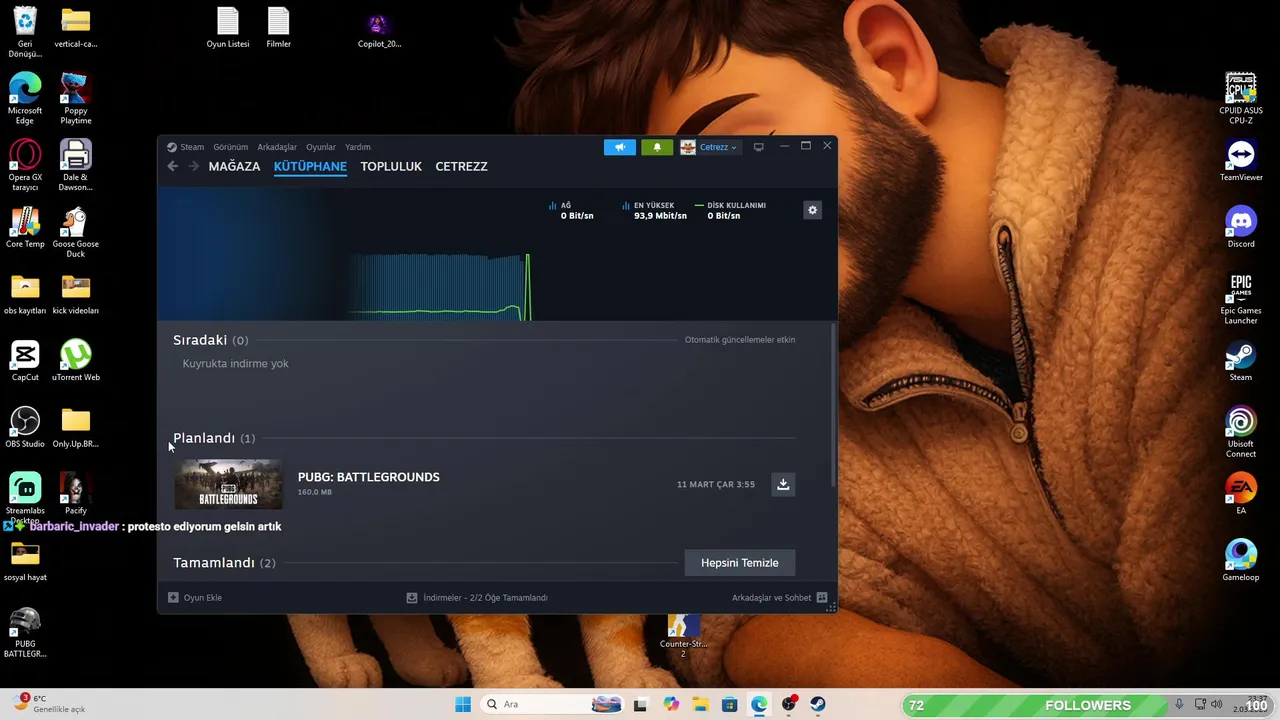Select the Gameloop desktop shortcut
The width and height of the screenshot is (1280, 720).
click(1241, 561)
